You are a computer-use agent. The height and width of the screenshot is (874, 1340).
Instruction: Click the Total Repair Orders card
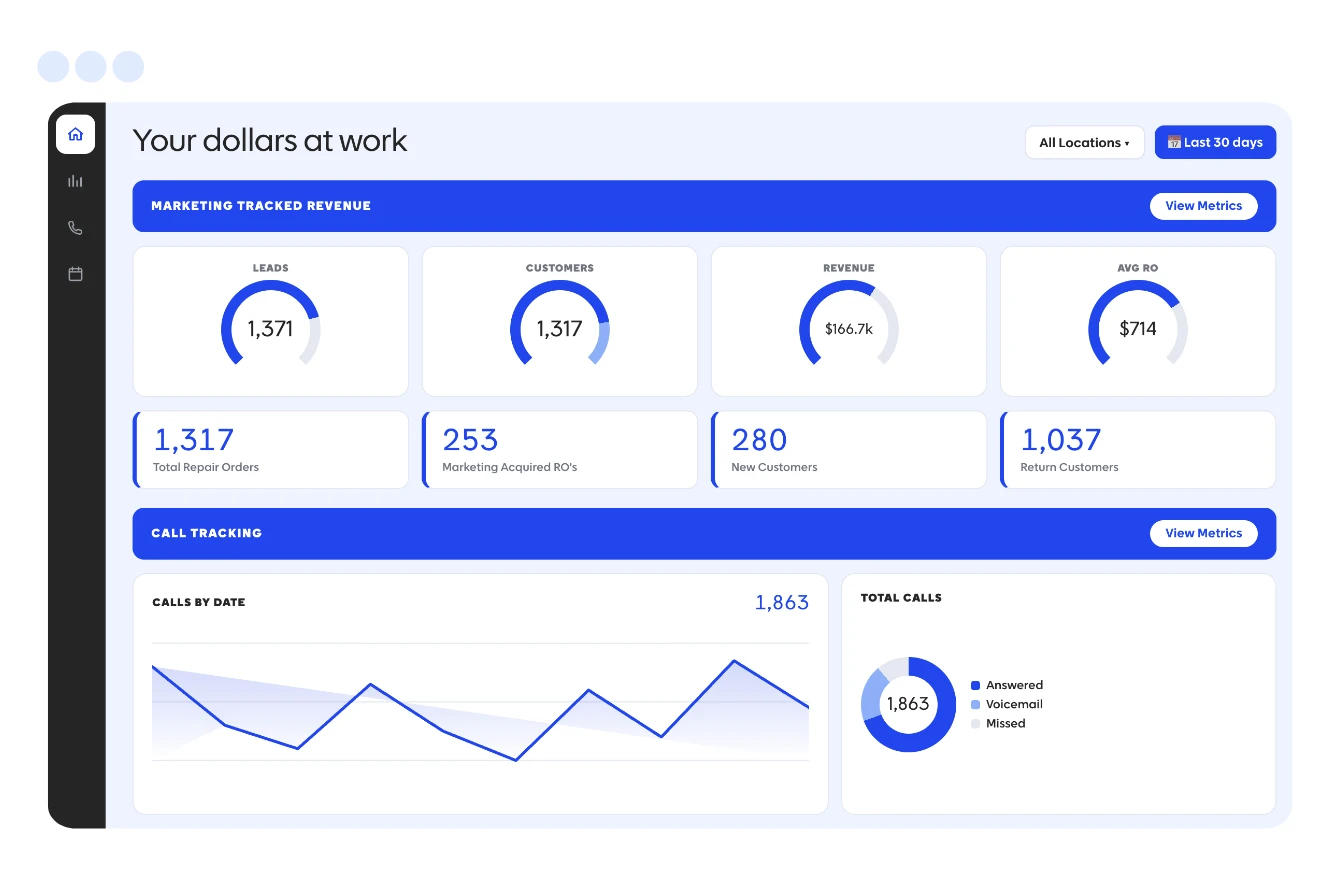point(270,449)
